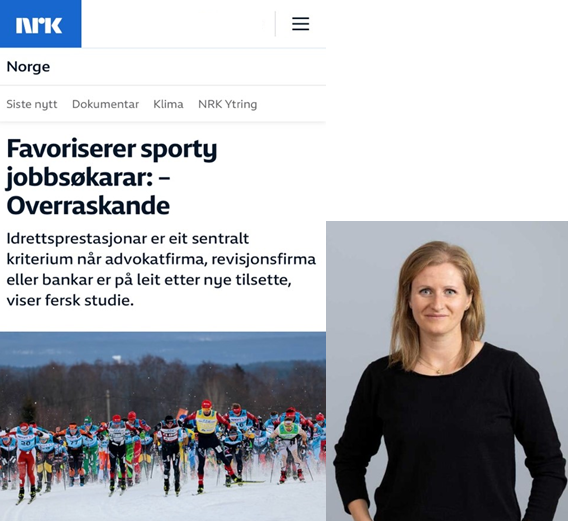Image resolution: width=568 pixels, height=521 pixels.
Task: Click the article lead paragraph about Idrettsprestasjonar
Action: tap(161, 269)
